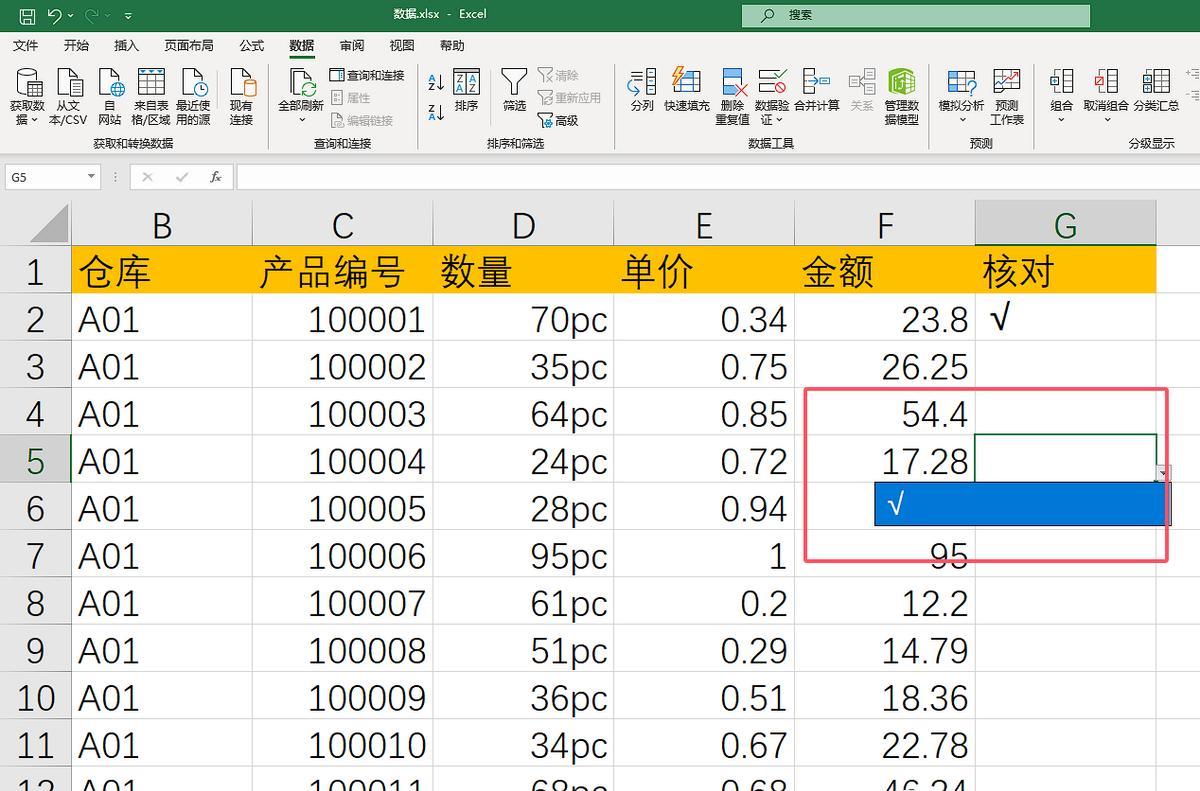The height and width of the screenshot is (791, 1200).
Task: Click the Undo arrow icon
Action: pos(54,15)
